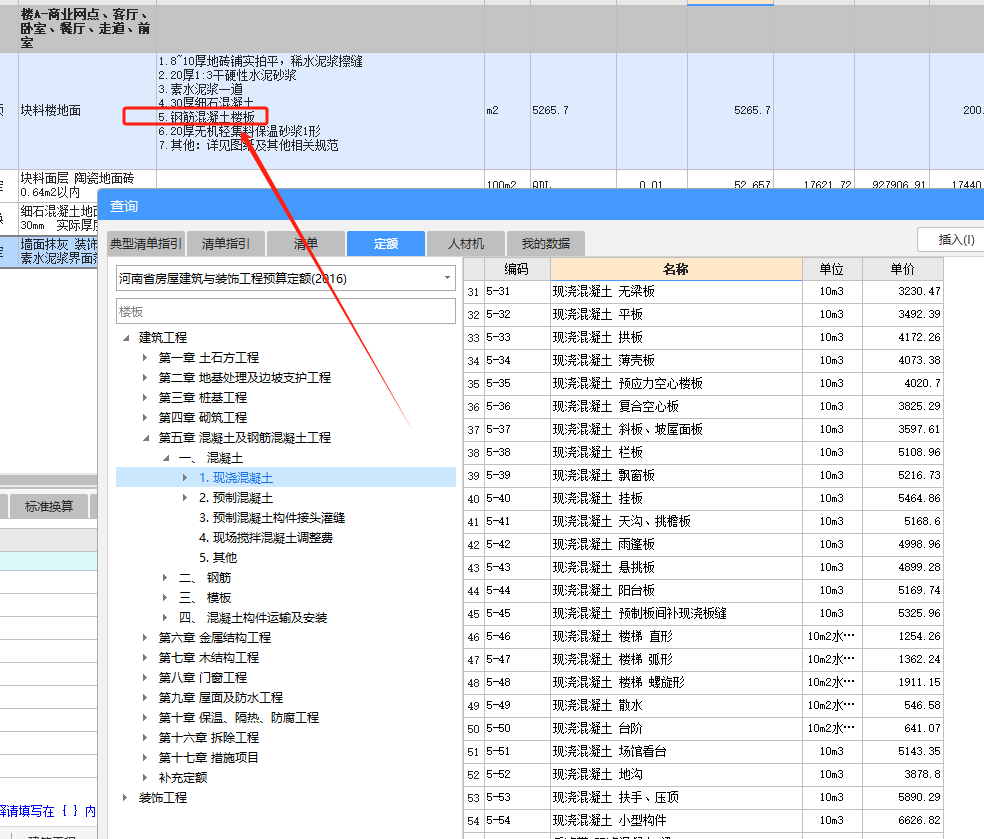This screenshot has height=839, width=984.
Task: Select row 现浇混凝土 预应力空心楼板
Action: pyautogui.click(x=703, y=383)
